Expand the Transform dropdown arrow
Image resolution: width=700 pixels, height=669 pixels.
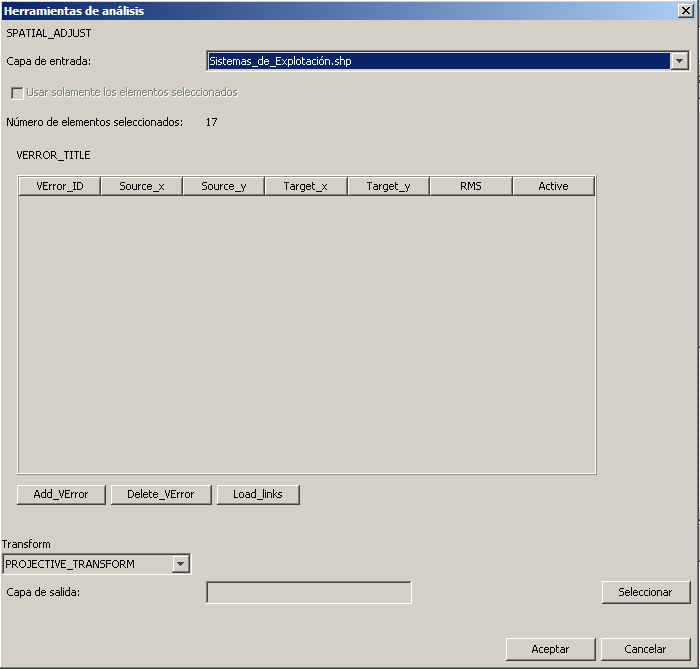pos(180,564)
